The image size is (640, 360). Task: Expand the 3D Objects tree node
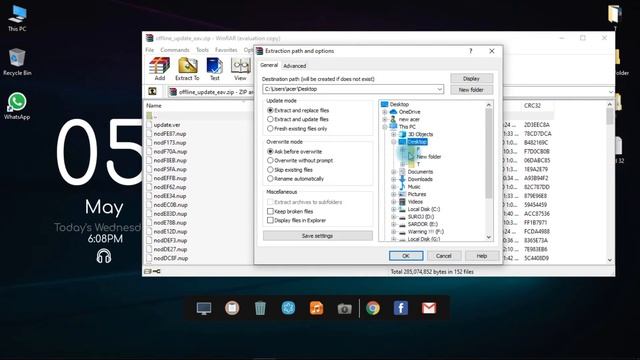click(393, 134)
